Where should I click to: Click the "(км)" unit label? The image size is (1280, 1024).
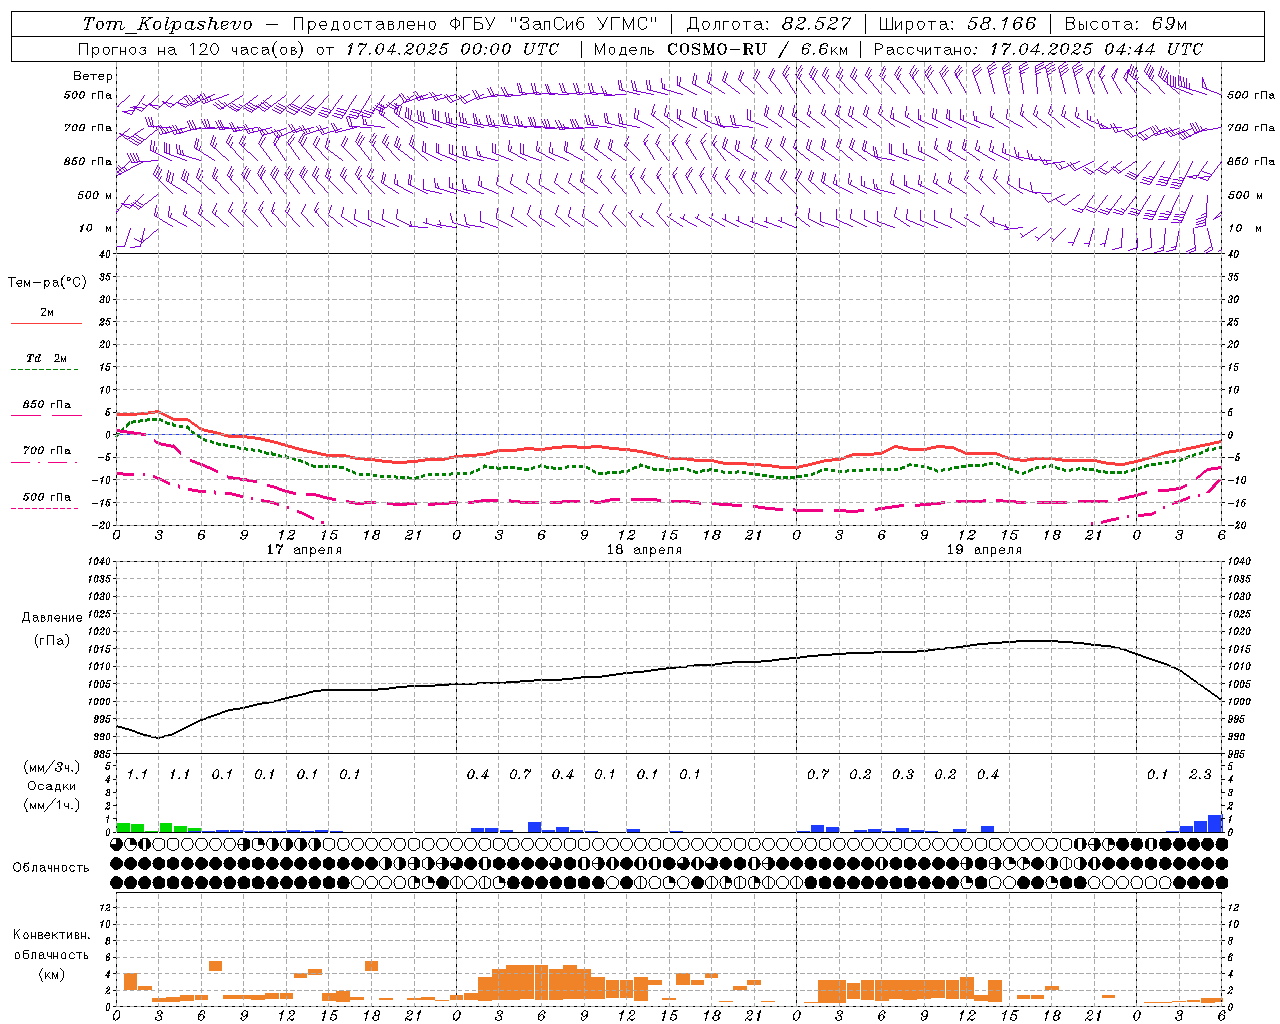(x=51, y=974)
